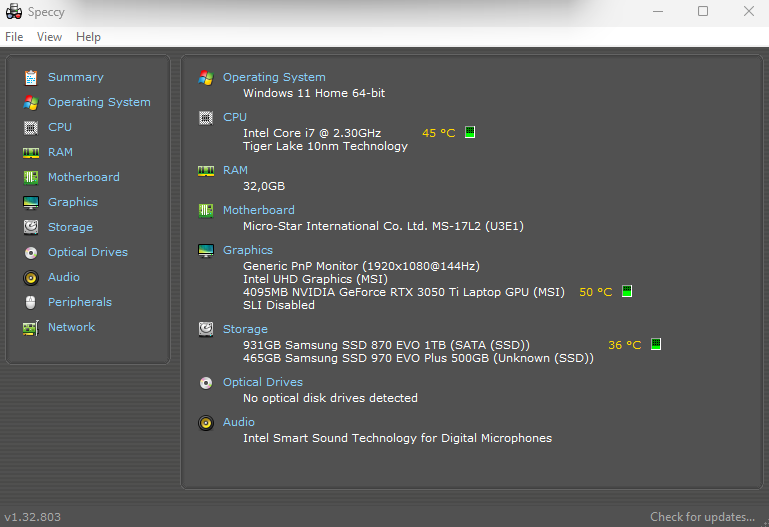
Task: Click the Storage hard drive icon in sidebar
Action: tap(31, 227)
